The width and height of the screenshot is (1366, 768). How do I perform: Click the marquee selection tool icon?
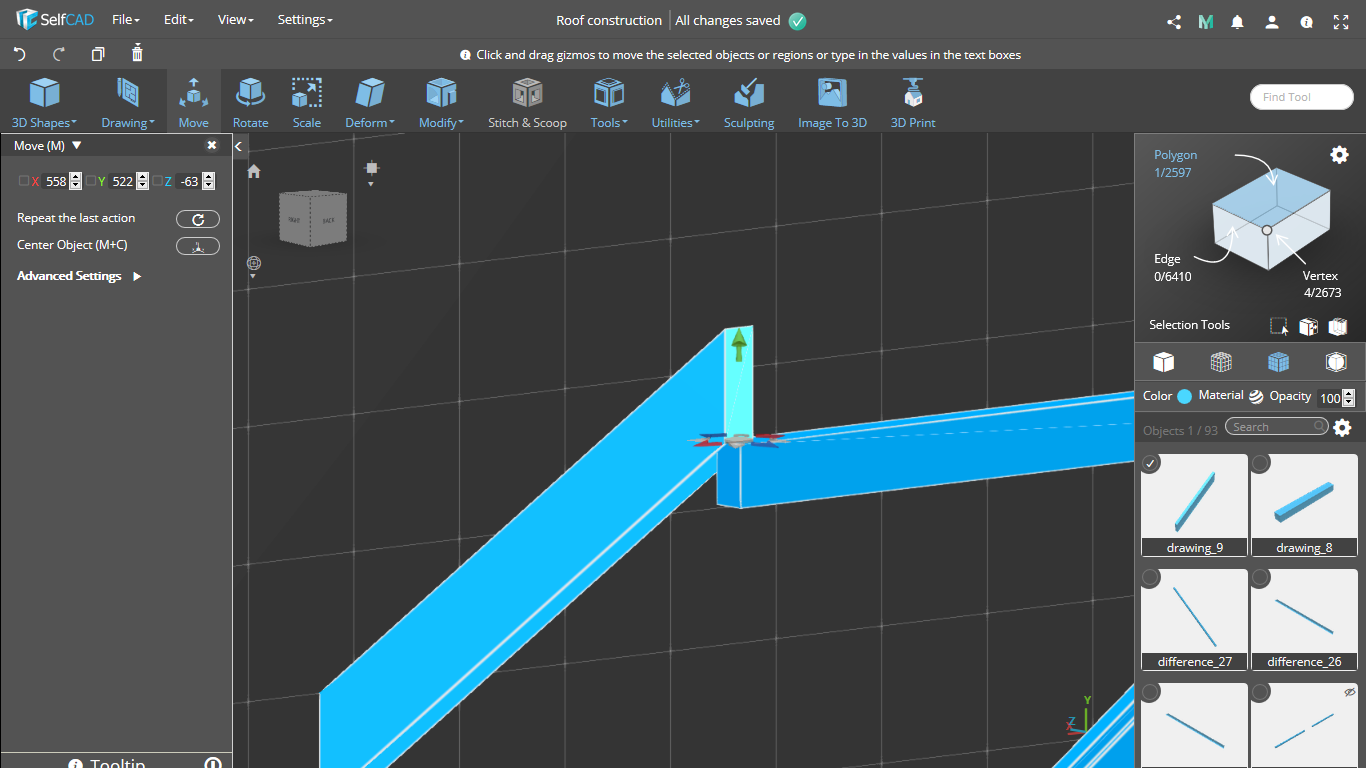[1279, 326]
